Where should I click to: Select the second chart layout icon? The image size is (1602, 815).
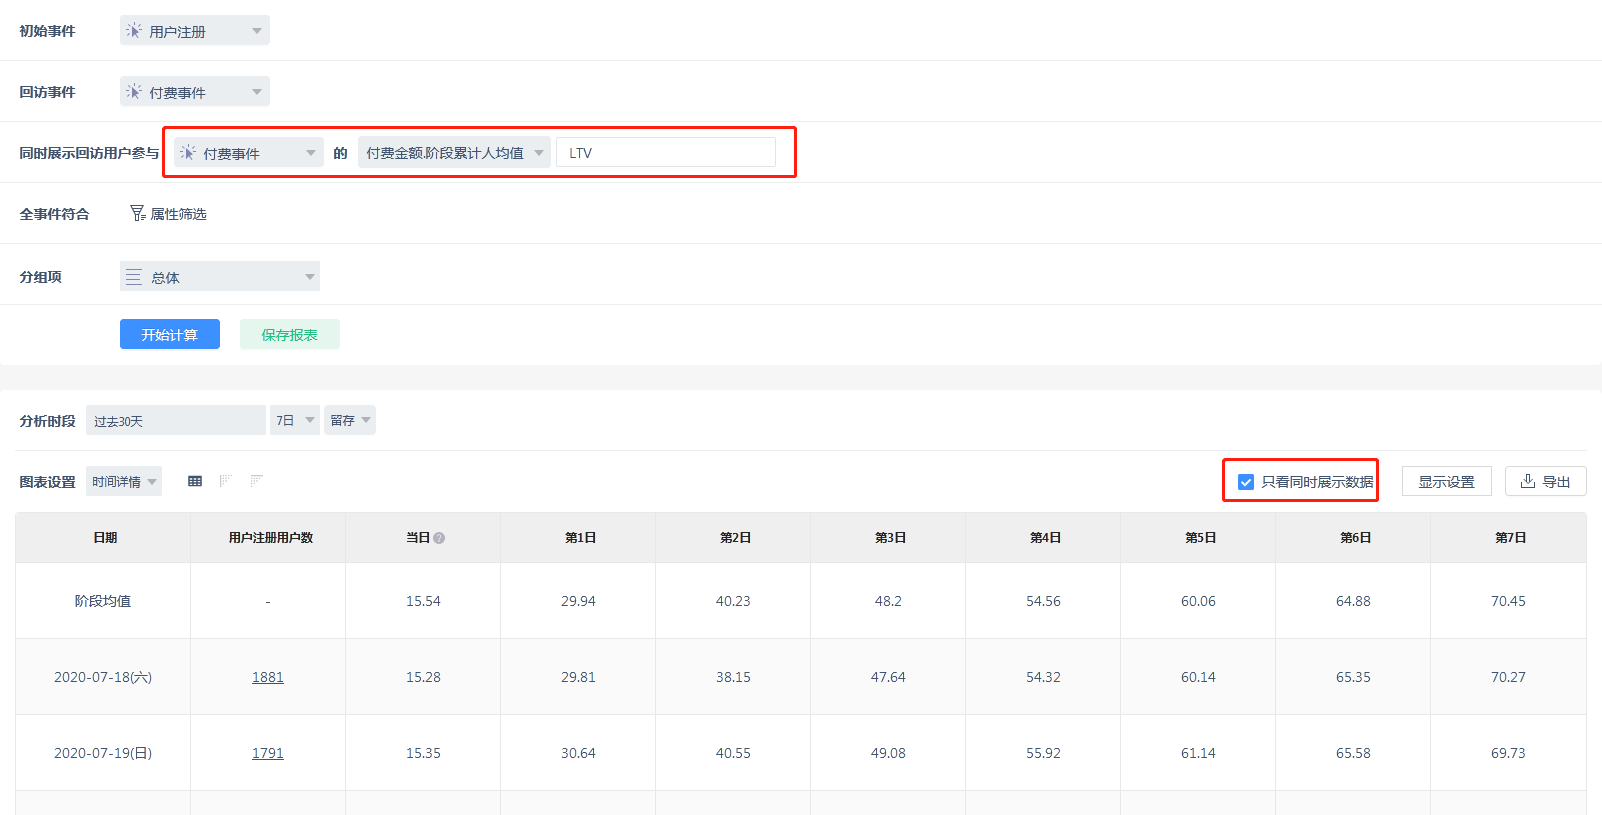(x=226, y=481)
